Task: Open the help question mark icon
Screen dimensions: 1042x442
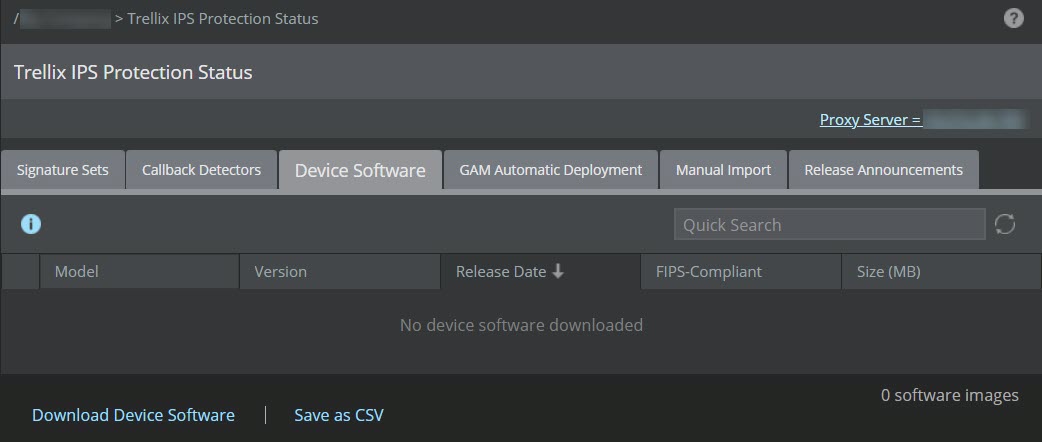Action: (x=1013, y=19)
